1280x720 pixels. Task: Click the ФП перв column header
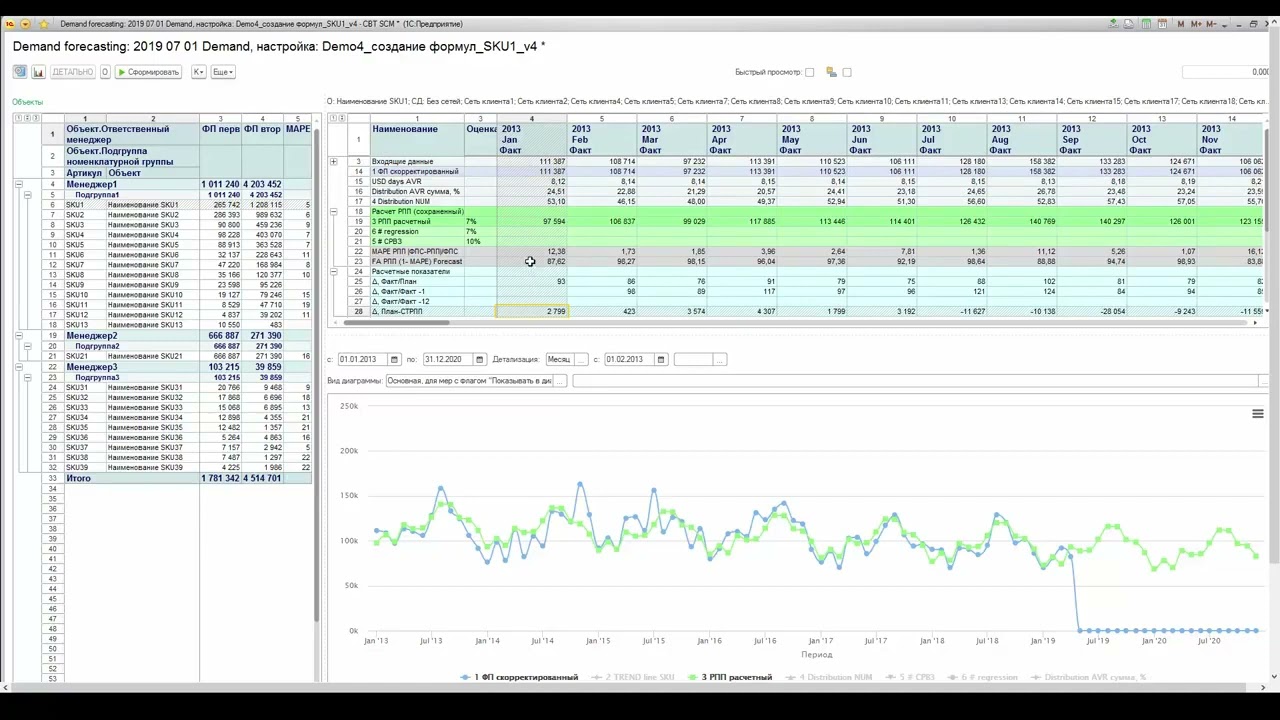click(x=220, y=129)
